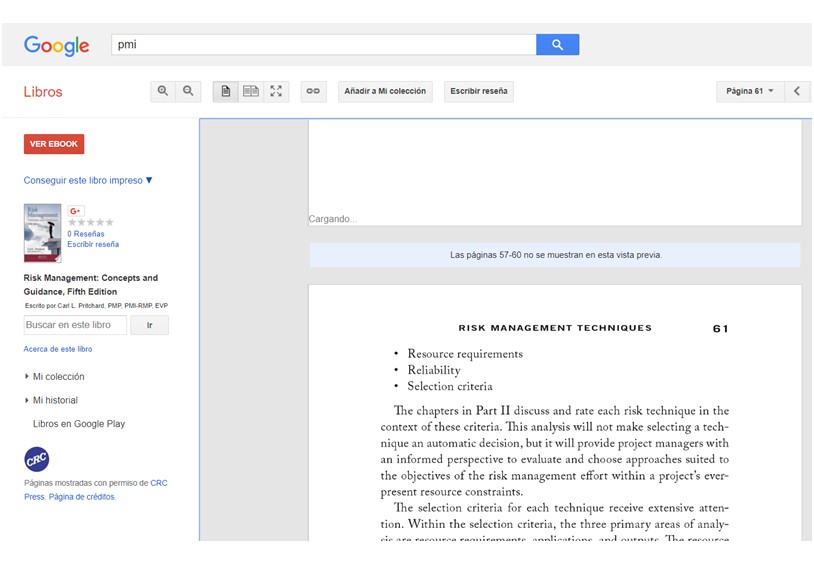The image size is (814, 564).
Task: Click the Google+ share icon
Action: (x=76, y=211)
